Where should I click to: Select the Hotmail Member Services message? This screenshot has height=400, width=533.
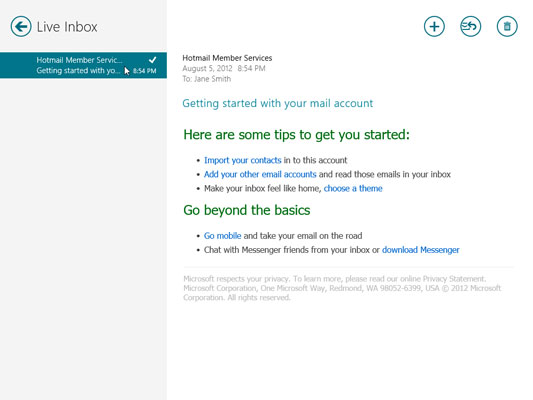[83, 65]
